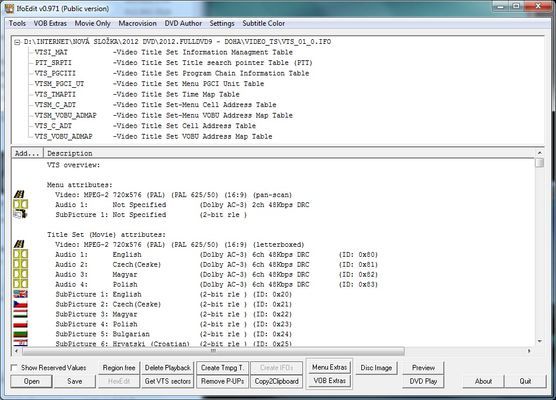
Task: Select the VTSM_VOBU_ADMAP tree entry
Action: coord(66,116)
